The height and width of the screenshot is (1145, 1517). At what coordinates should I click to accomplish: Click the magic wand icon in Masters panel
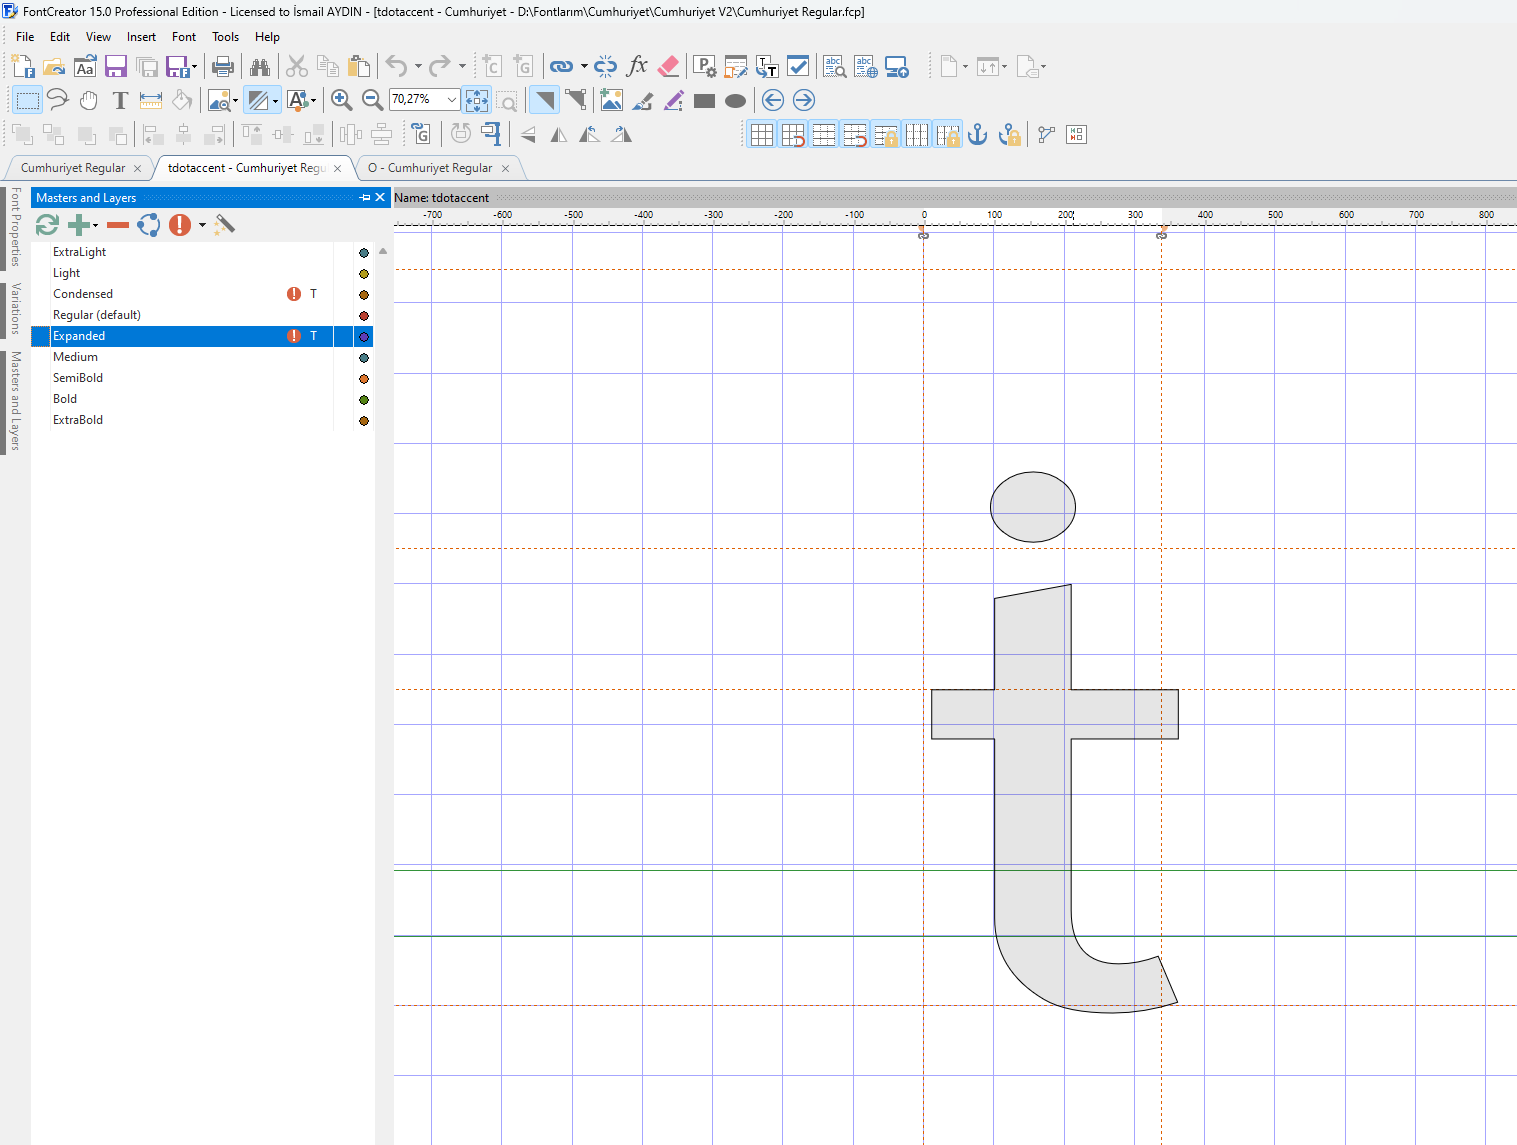tap(225, 225)
